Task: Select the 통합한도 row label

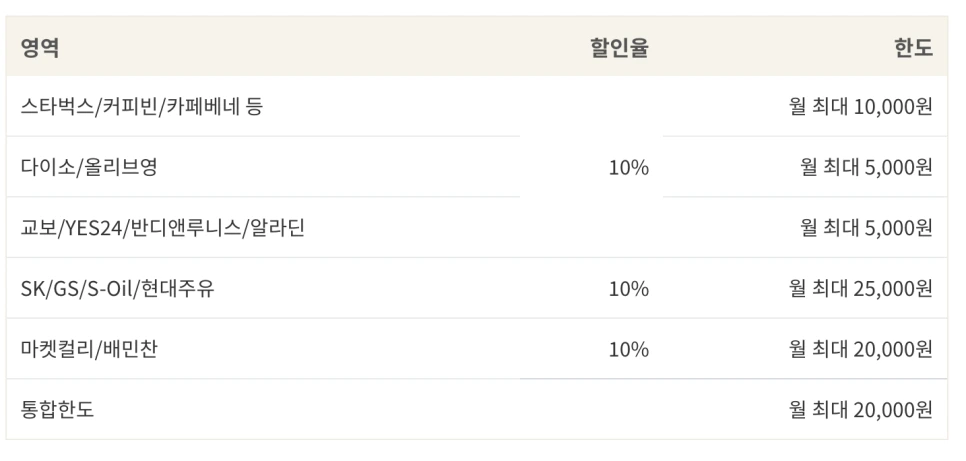Action: click(x=58, y=409)
